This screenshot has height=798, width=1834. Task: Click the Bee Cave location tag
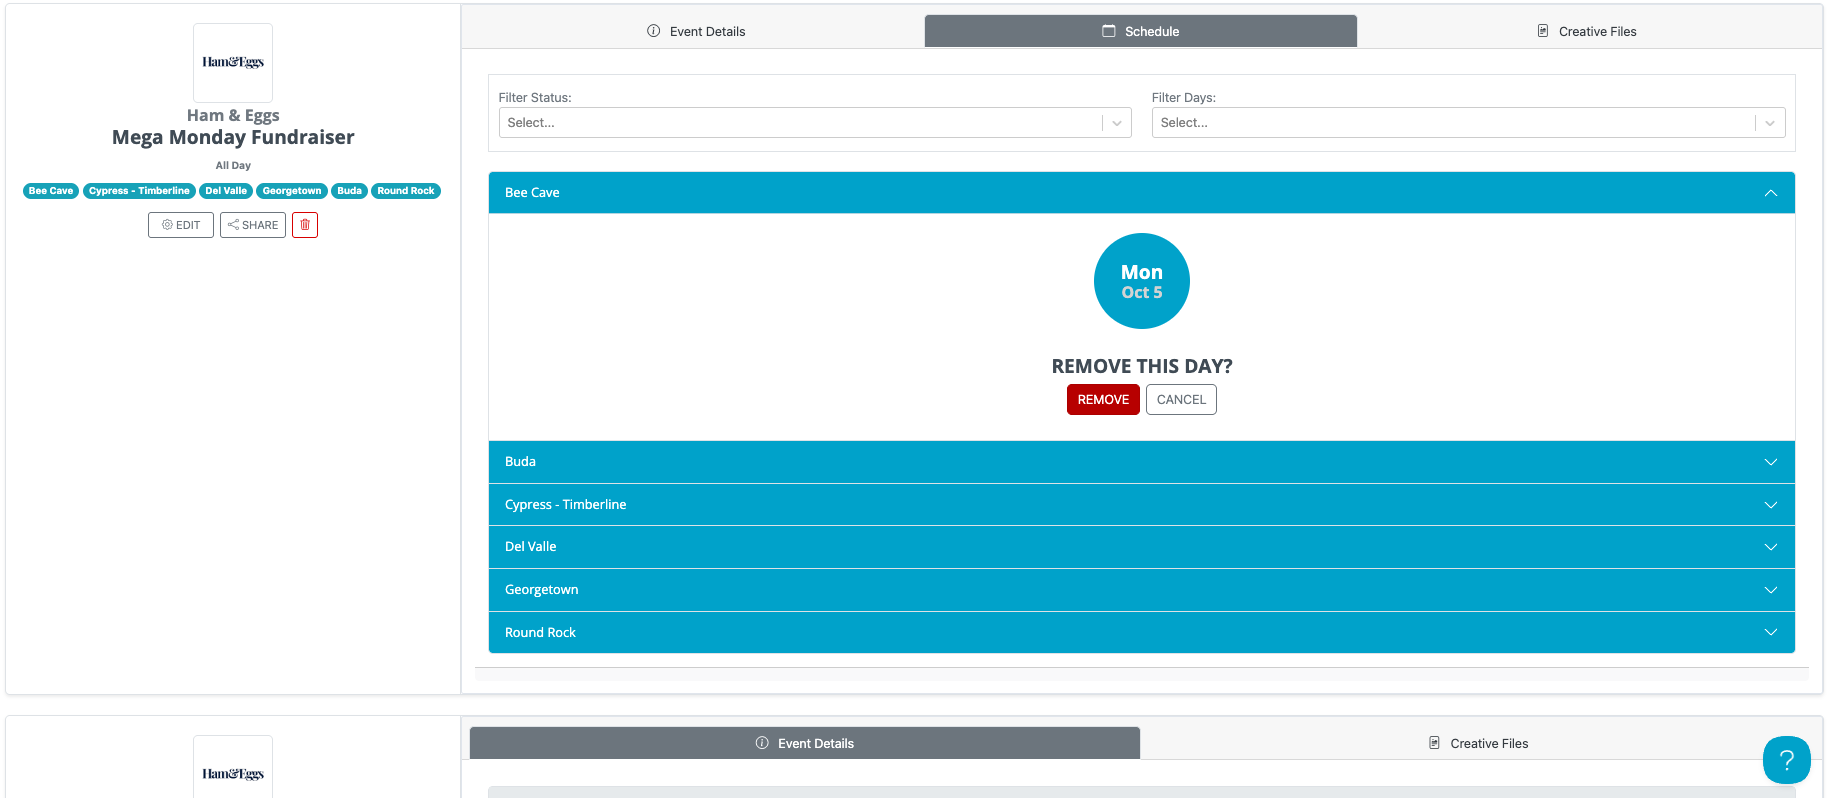click(51, 191)
